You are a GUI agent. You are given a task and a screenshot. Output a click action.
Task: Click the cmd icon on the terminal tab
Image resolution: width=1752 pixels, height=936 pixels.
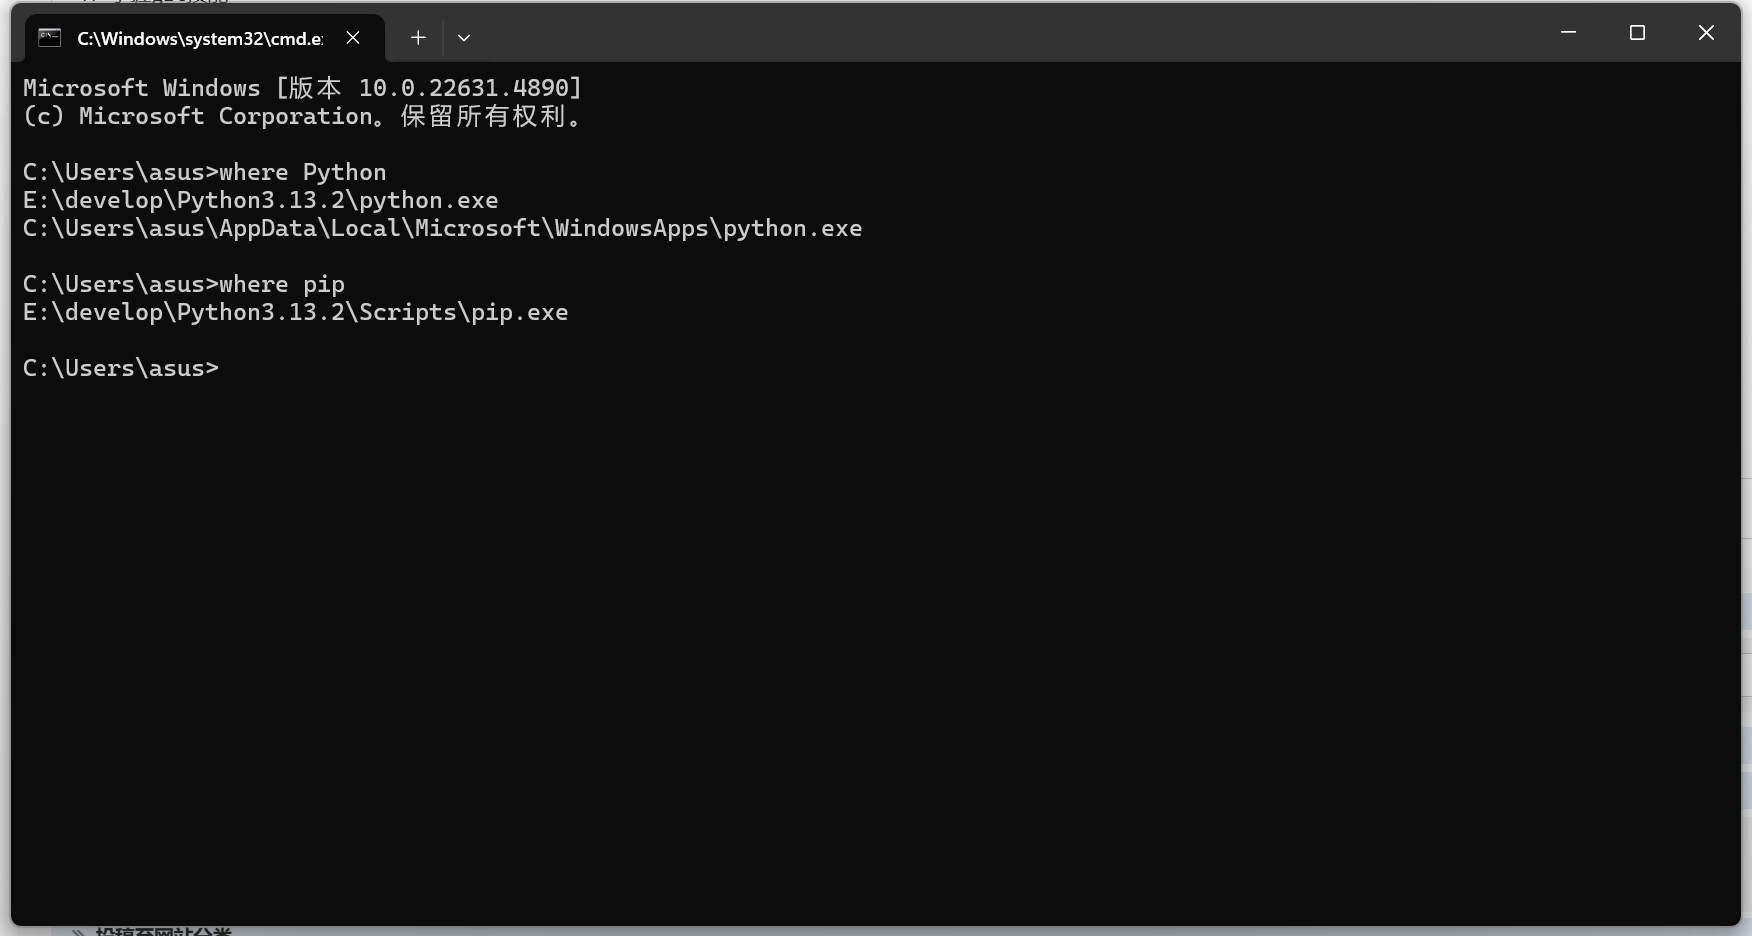click(49, 38)
